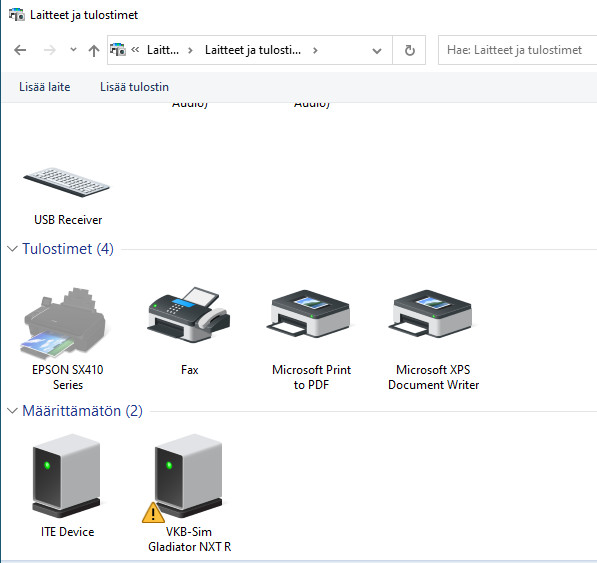Click the 'Tulostimet (4)' group header
The width and height of the screenshot is (597, 563).
click(x=68, y=249)
